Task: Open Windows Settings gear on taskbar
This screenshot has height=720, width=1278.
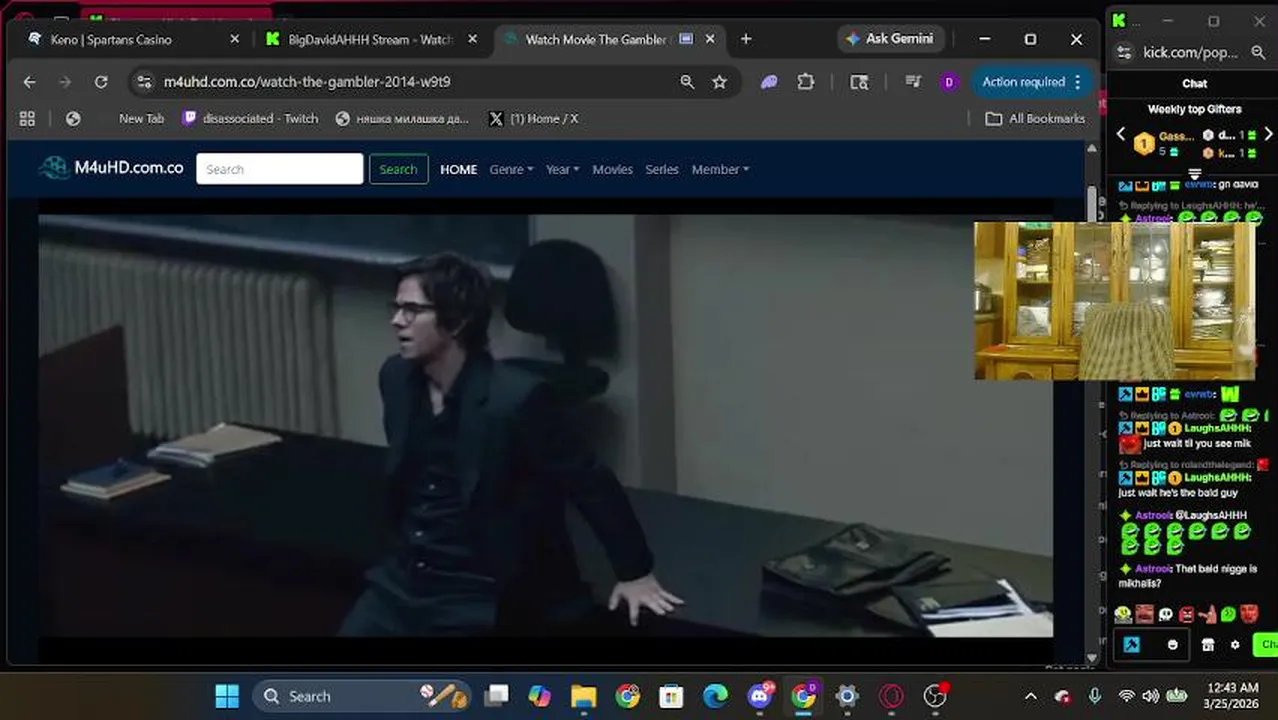Action: point(847,696)
